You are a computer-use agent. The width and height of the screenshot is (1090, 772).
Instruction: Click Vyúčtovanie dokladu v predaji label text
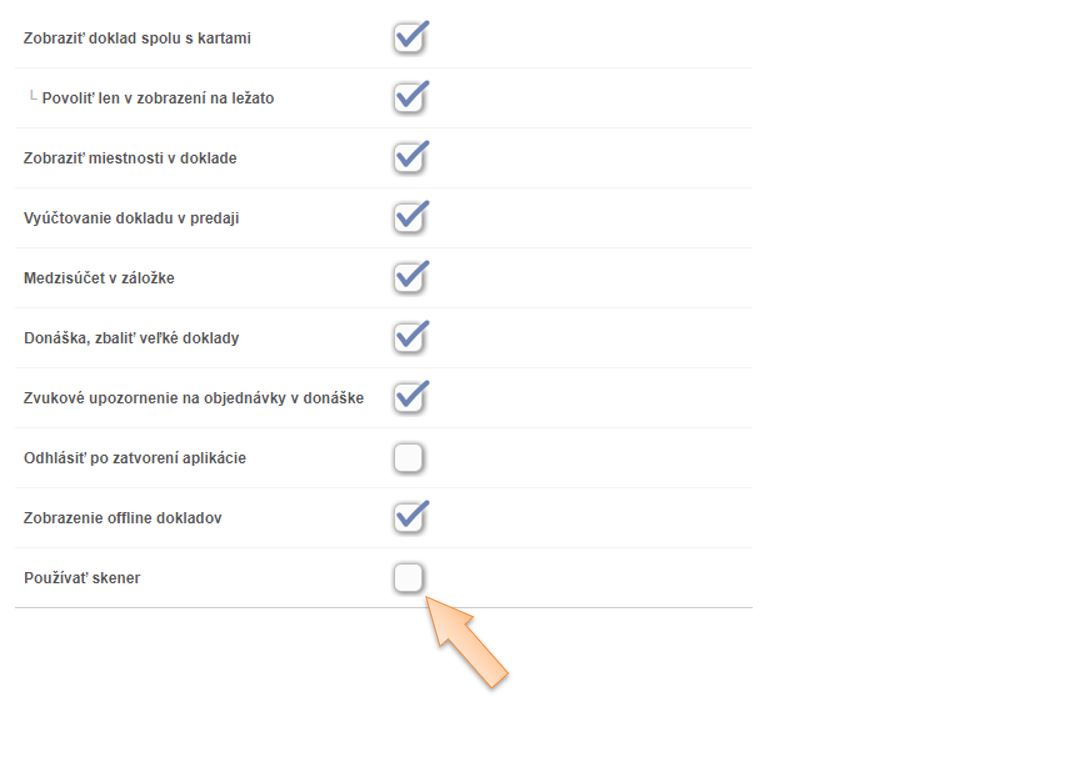(131, 218)
